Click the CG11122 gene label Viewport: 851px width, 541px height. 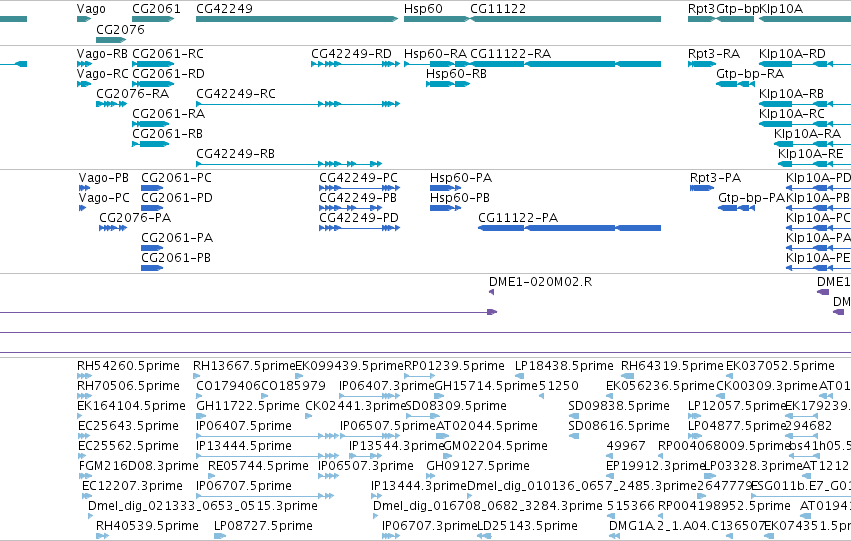[498, 9]
